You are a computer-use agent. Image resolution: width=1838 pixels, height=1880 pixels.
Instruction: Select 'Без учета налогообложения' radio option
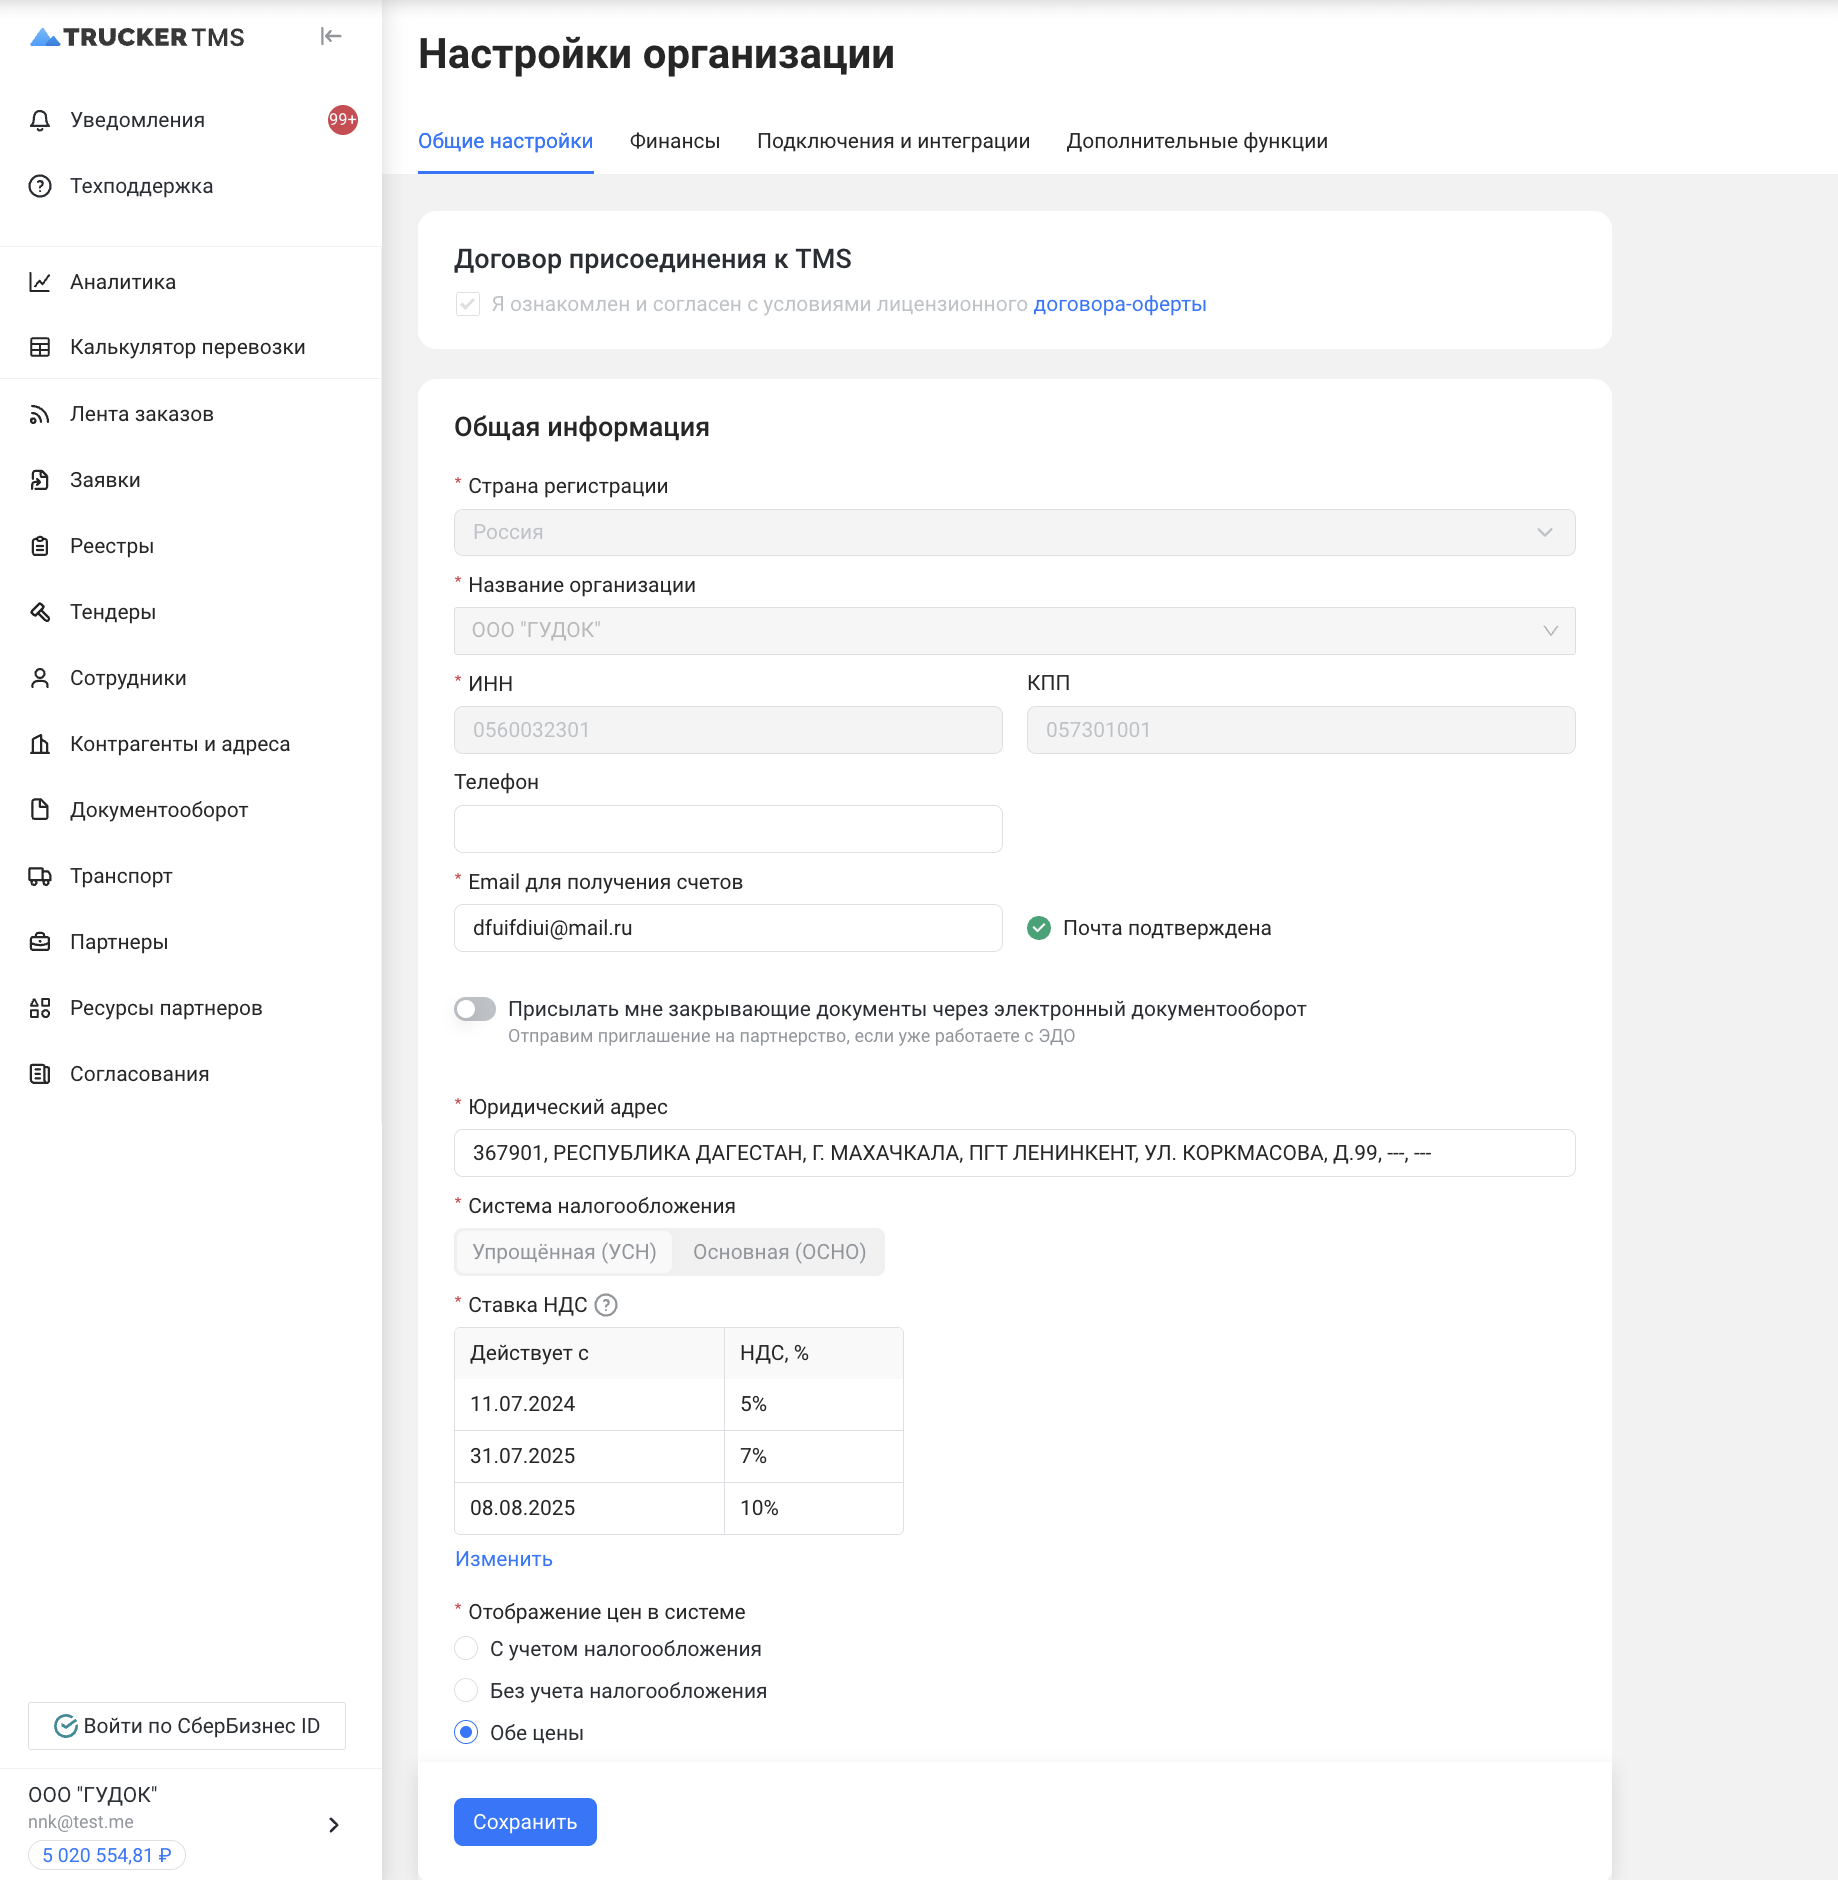[x=466, y=1690]
